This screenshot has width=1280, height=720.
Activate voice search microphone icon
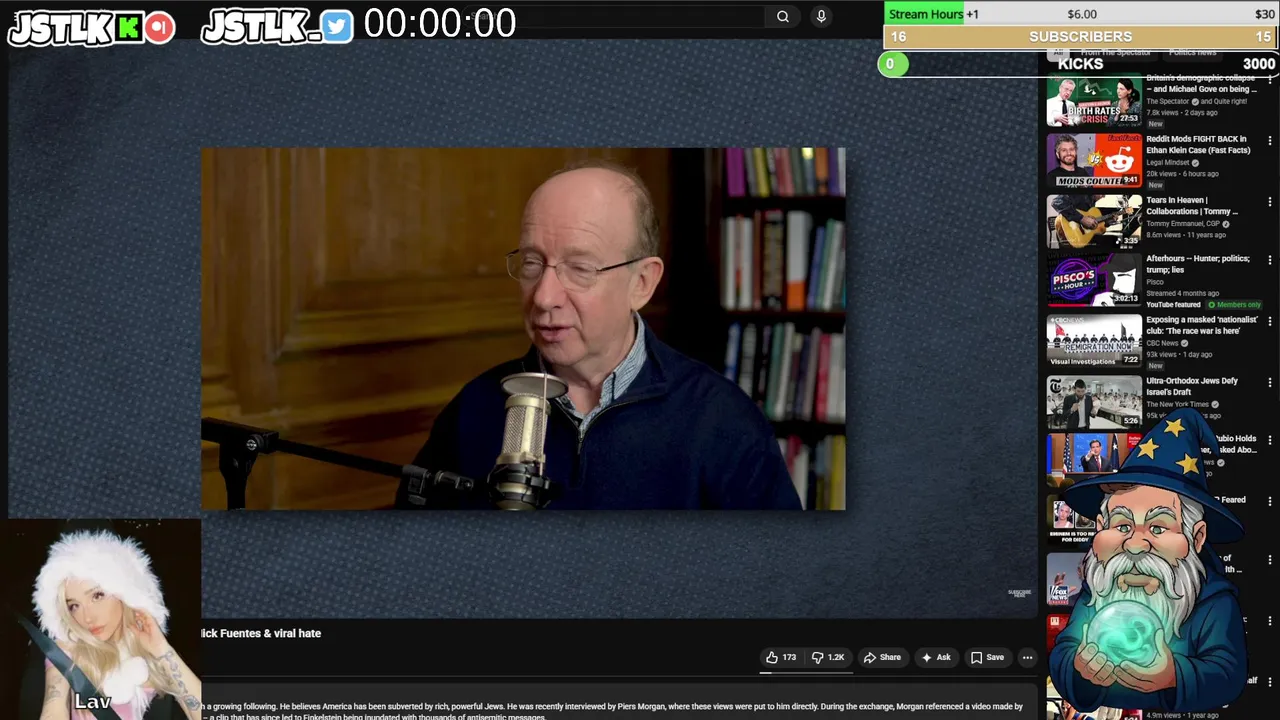[x=821, y=16]
